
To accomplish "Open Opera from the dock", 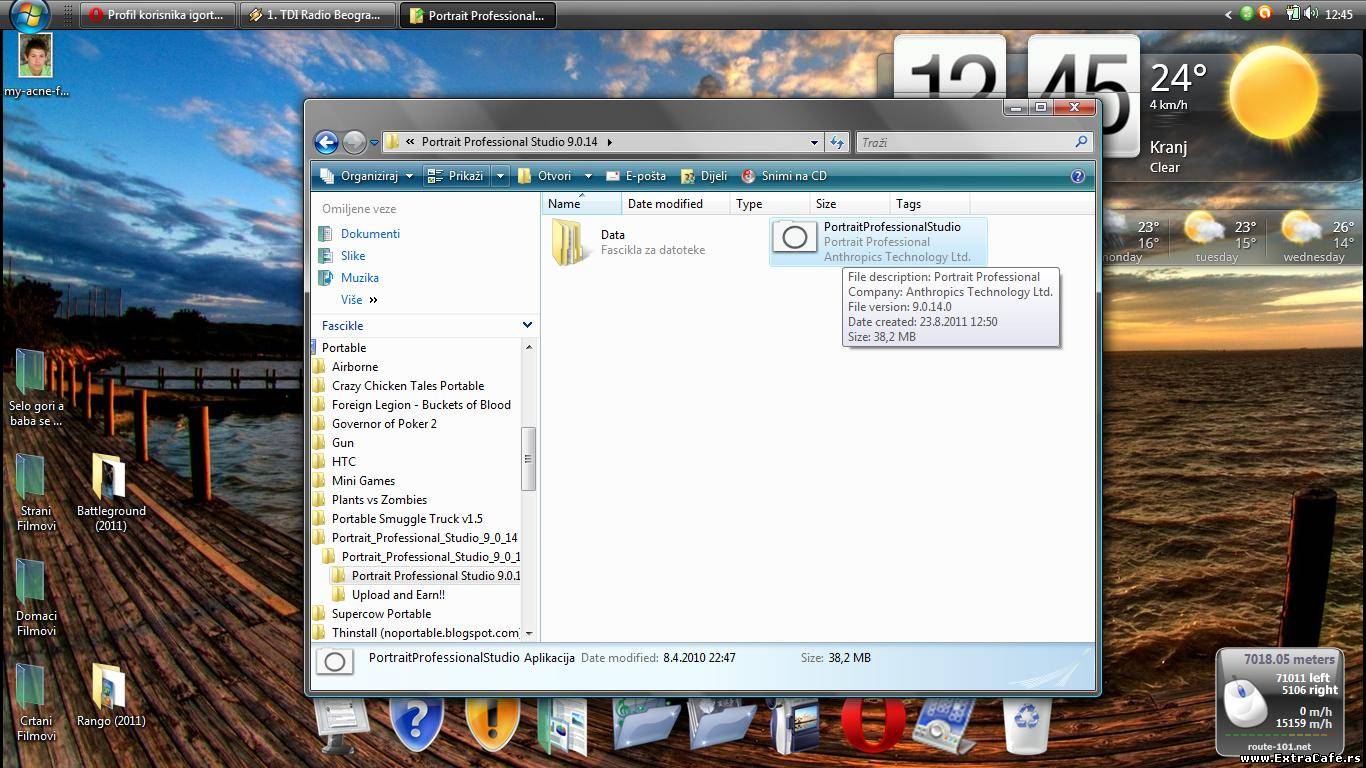I will [x=873, y=725].
